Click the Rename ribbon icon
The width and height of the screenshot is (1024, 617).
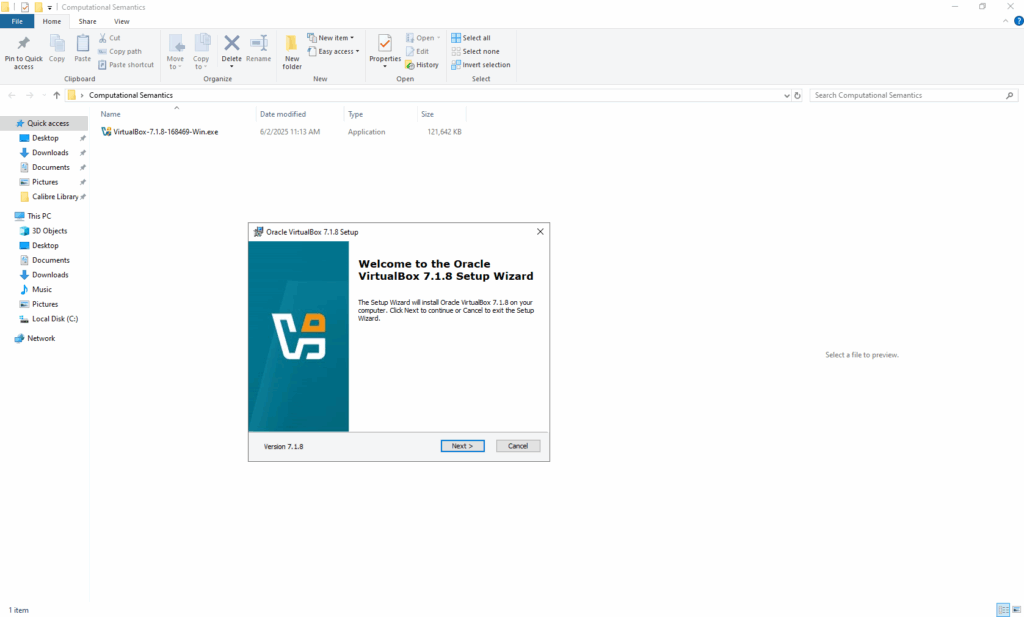pos(259,44)
